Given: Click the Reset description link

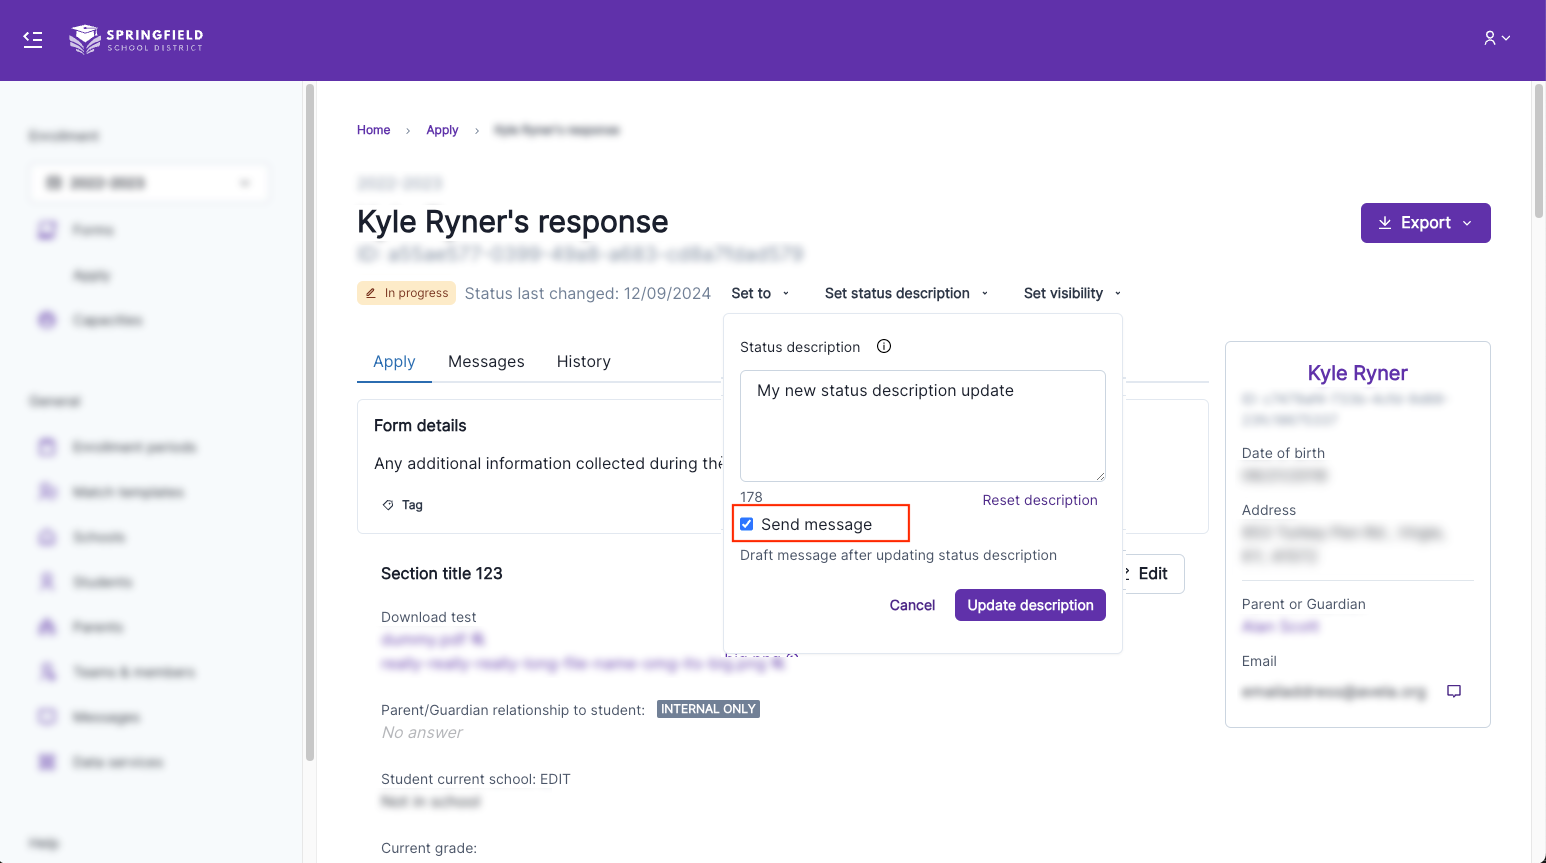Looking at the screenshot, I should pos(1039,500).
